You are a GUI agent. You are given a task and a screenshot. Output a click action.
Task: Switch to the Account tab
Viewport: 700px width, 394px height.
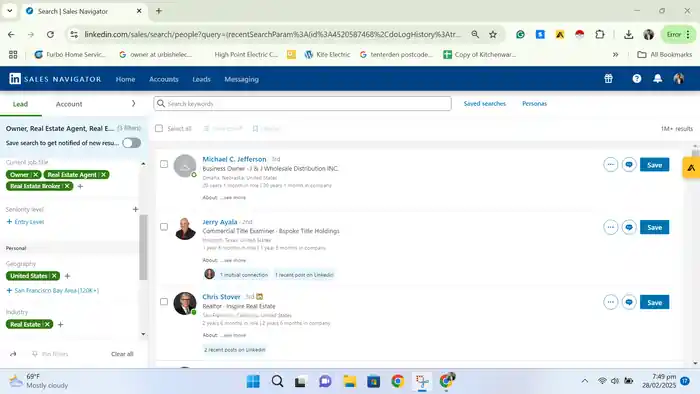[69, 104]
